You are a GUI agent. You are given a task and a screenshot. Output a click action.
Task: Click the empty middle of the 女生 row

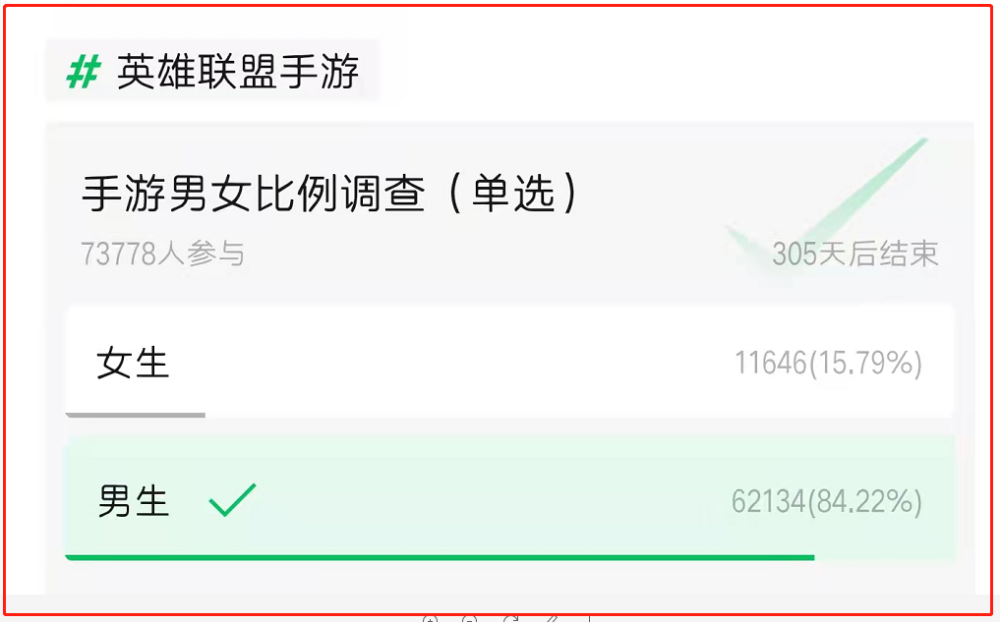coord(446,362)
